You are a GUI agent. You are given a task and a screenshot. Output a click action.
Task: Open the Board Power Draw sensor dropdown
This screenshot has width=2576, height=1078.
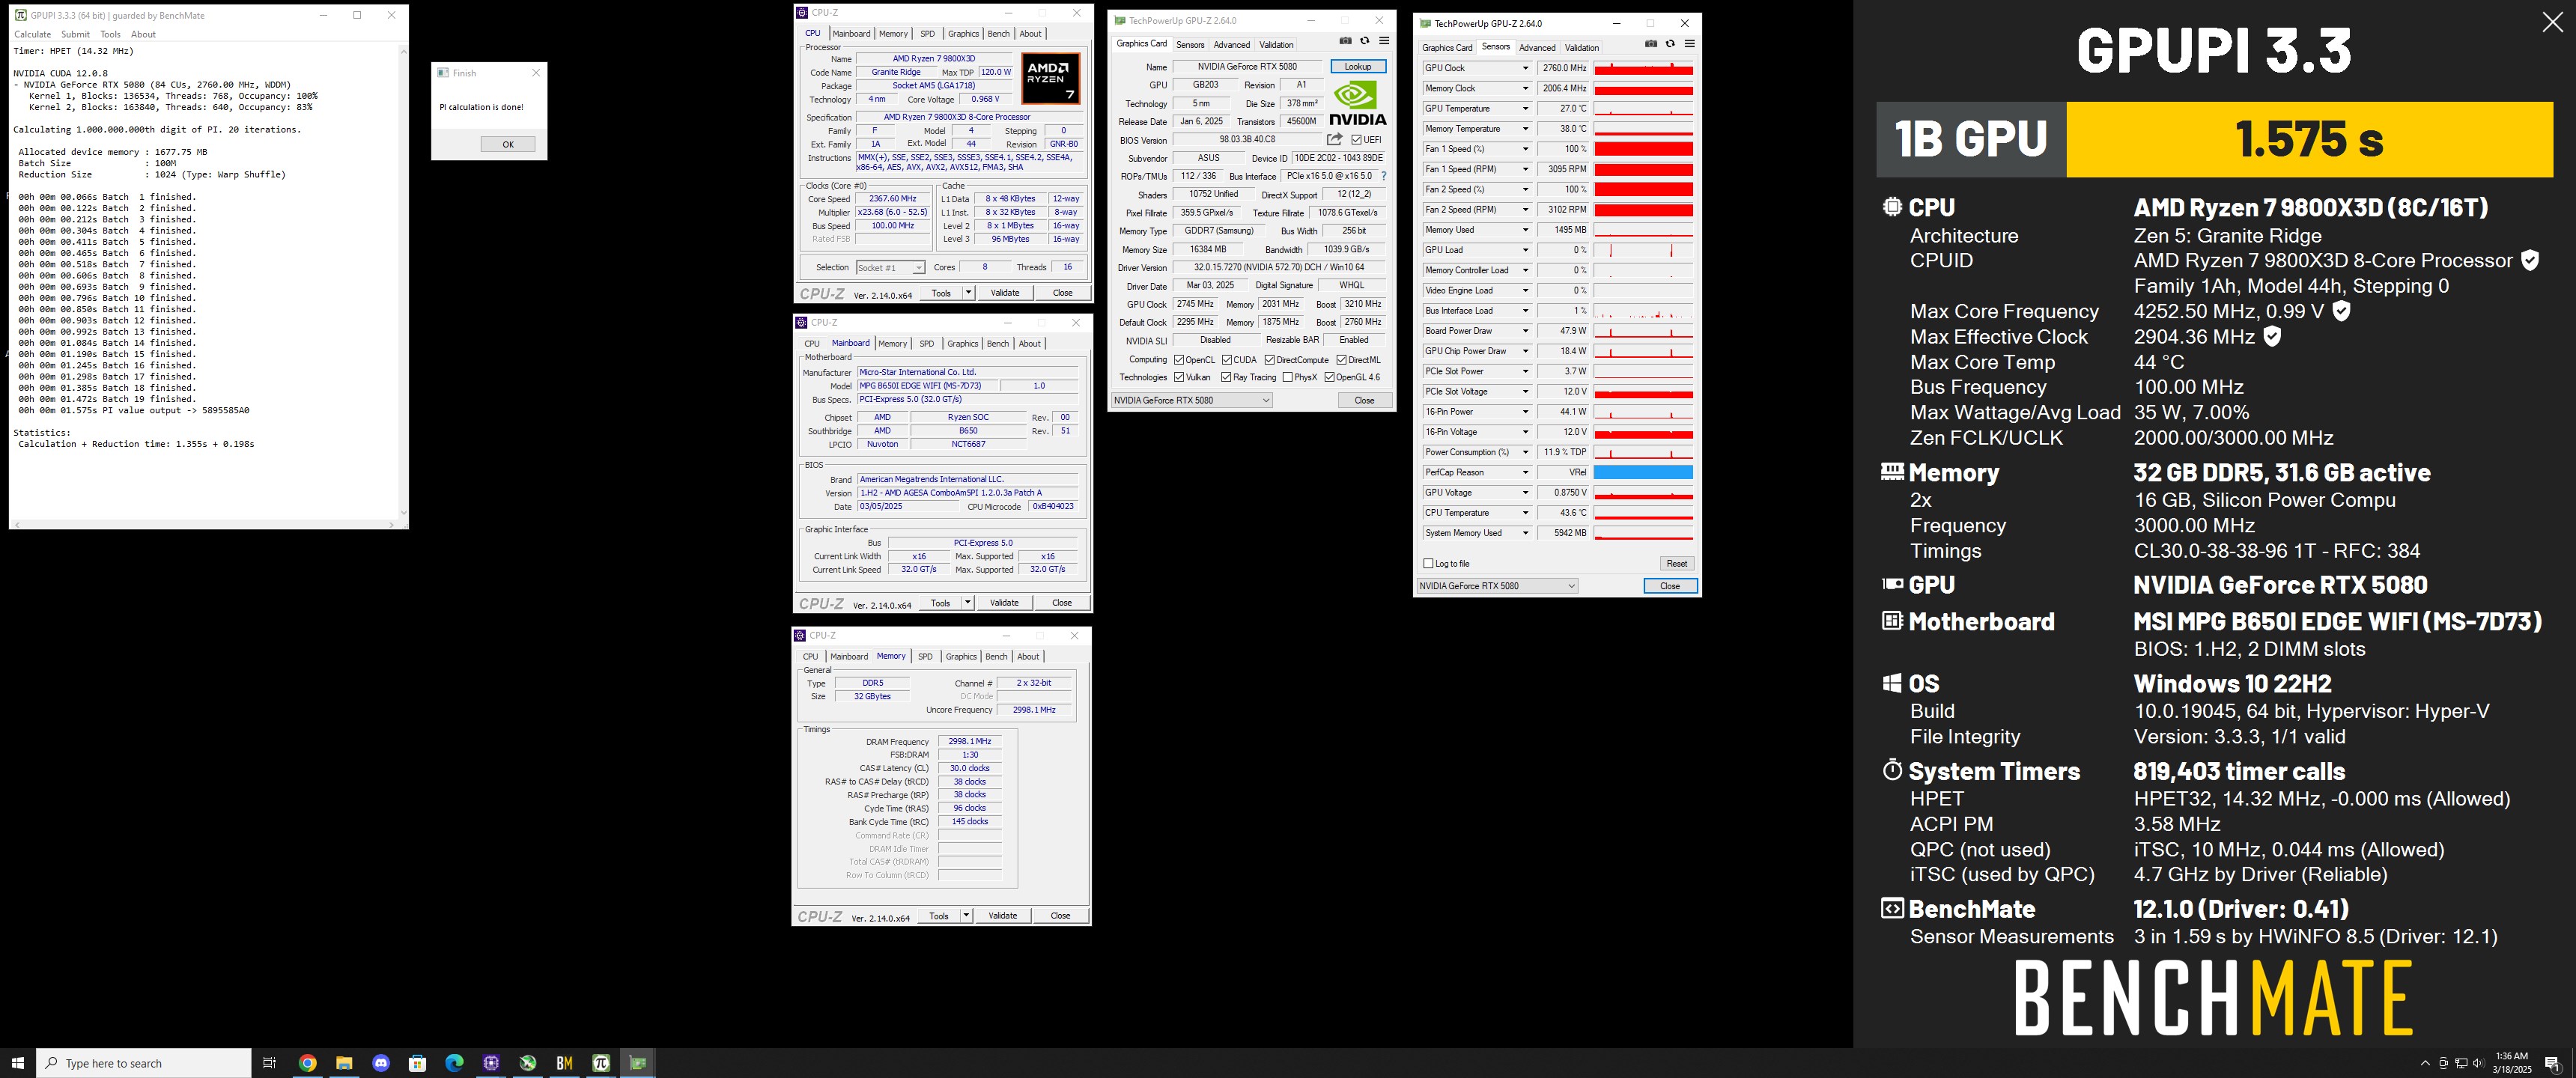click(1525, 331)
